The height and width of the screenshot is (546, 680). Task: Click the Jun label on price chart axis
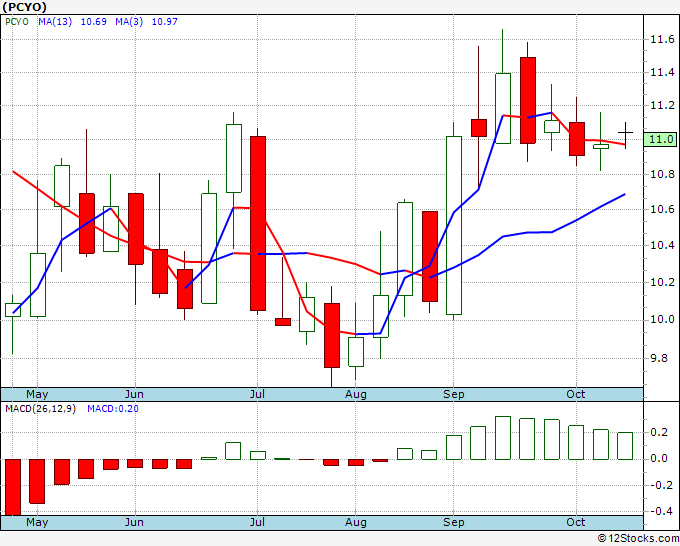click(x=134, y=394)
